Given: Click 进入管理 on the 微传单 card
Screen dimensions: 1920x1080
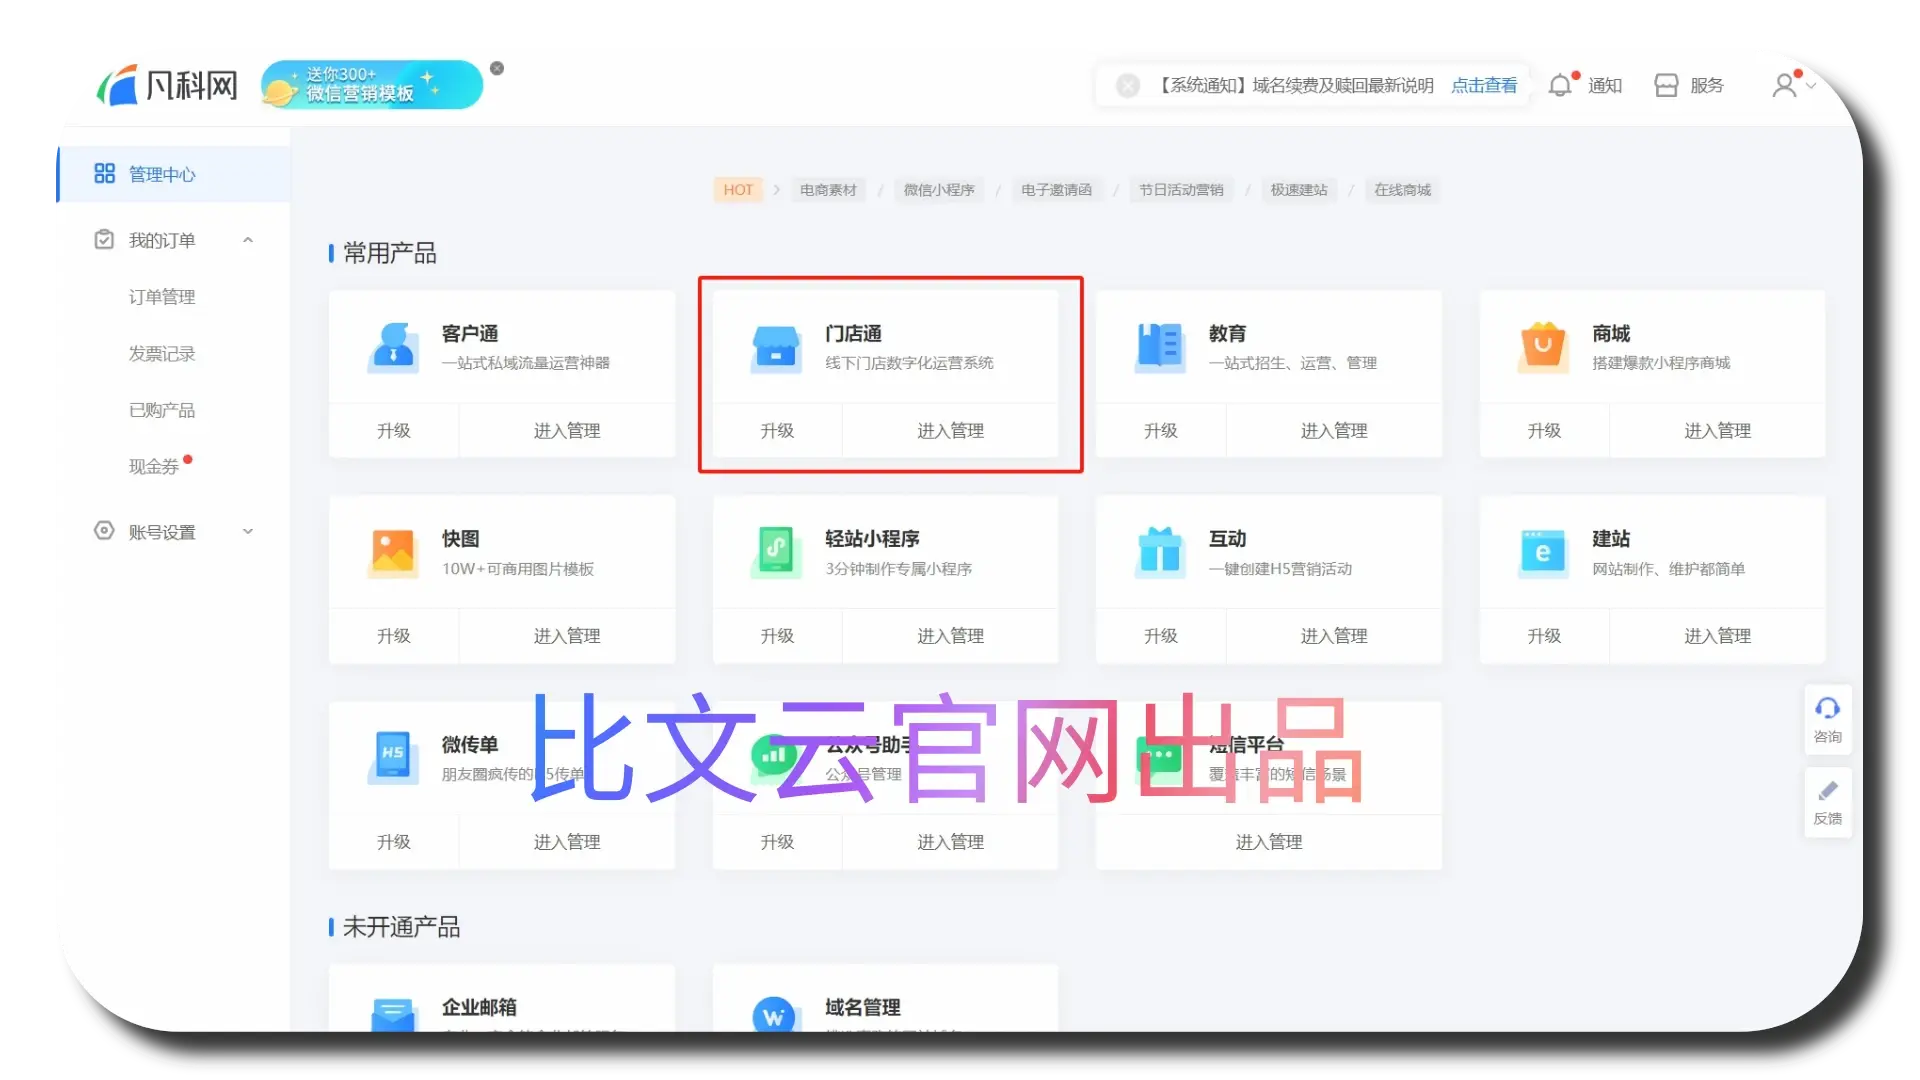Looking at the screenshot, I should pos(567,842).
